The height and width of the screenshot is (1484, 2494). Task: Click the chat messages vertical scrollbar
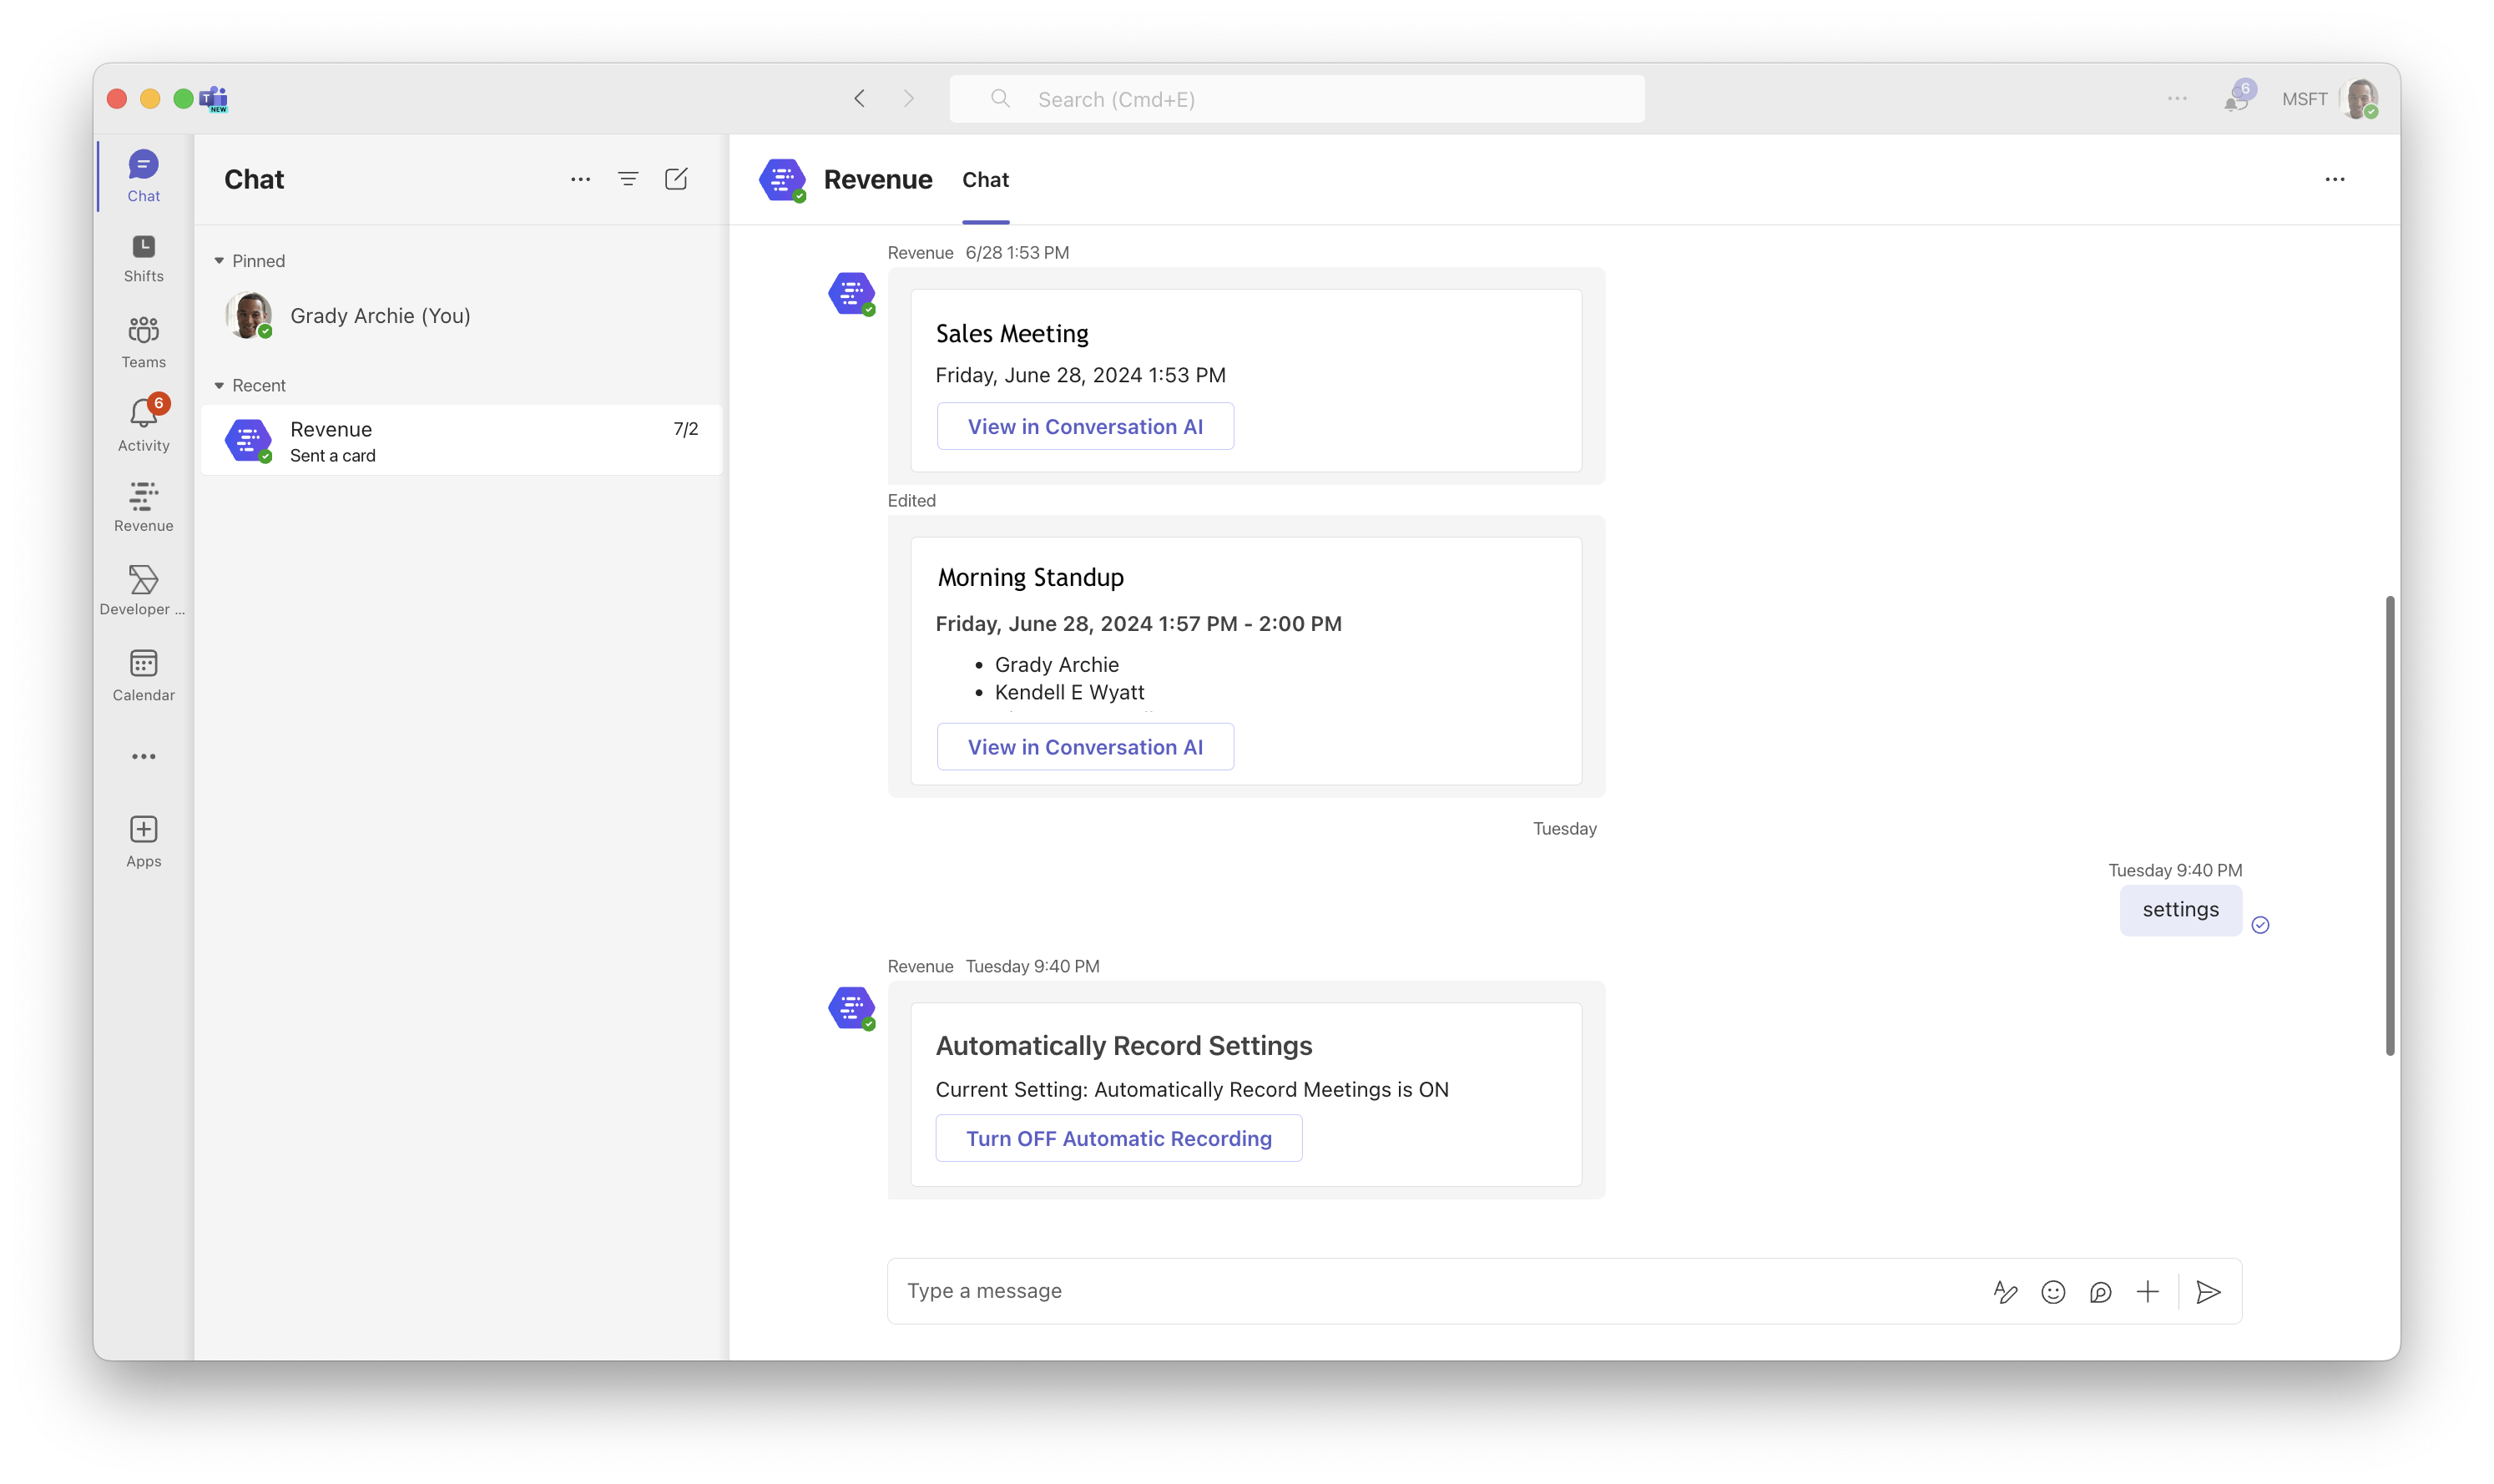click(x=2390, y=825)
